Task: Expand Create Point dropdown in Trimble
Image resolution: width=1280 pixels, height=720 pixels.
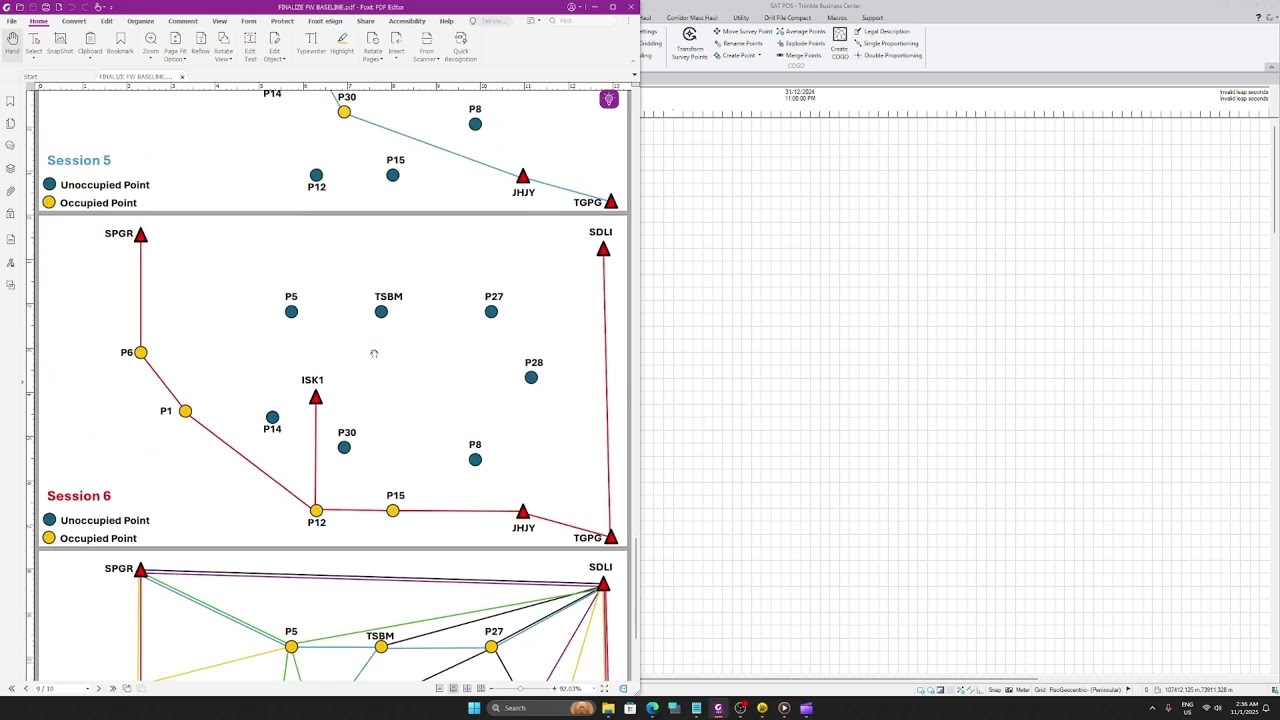Action: pyautogui.click(x=760, y=55)
